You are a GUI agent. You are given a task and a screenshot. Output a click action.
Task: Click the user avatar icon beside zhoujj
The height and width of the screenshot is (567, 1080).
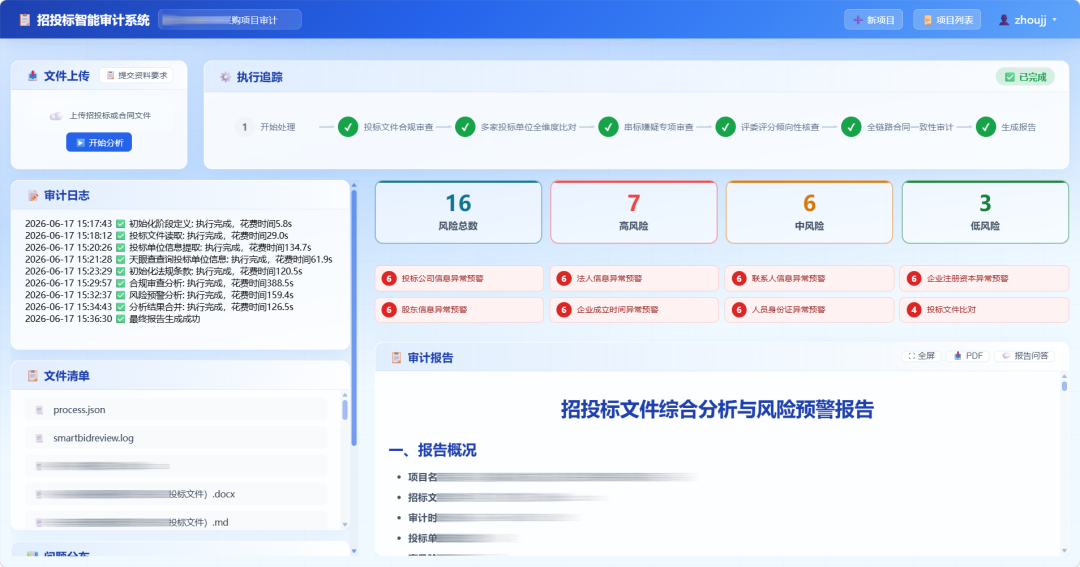pyautogui.click(x=1004, y=20)
